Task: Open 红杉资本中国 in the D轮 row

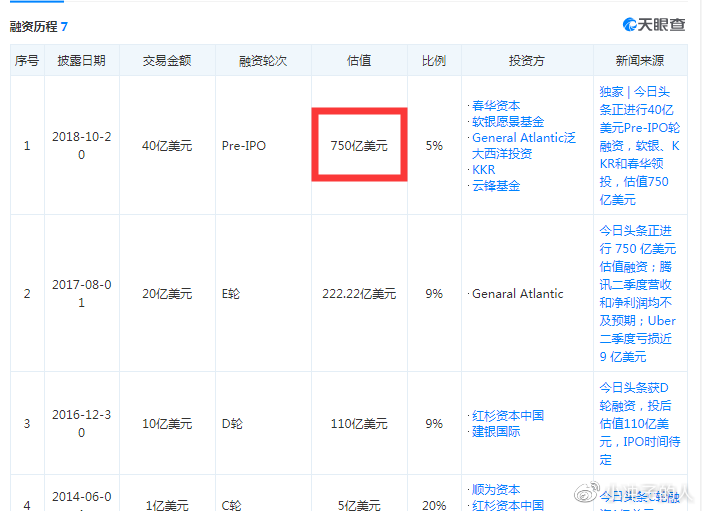Action: coord(508,416)
